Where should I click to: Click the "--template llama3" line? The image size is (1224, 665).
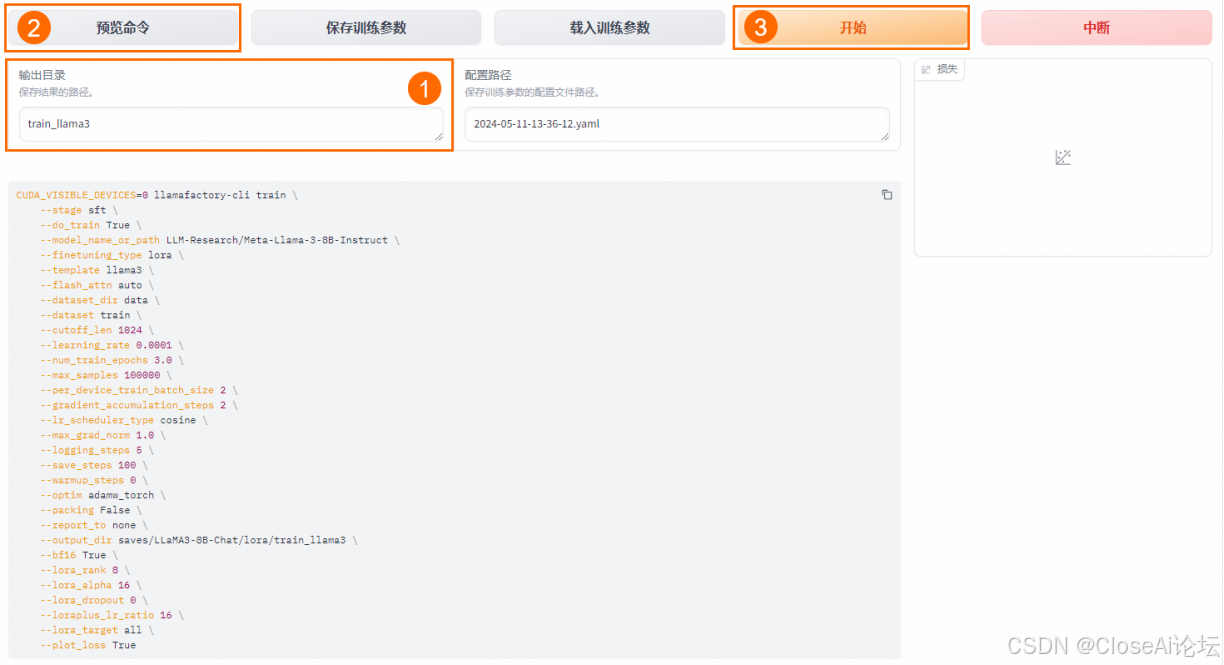pyautogui.click(x=96, y=270)
